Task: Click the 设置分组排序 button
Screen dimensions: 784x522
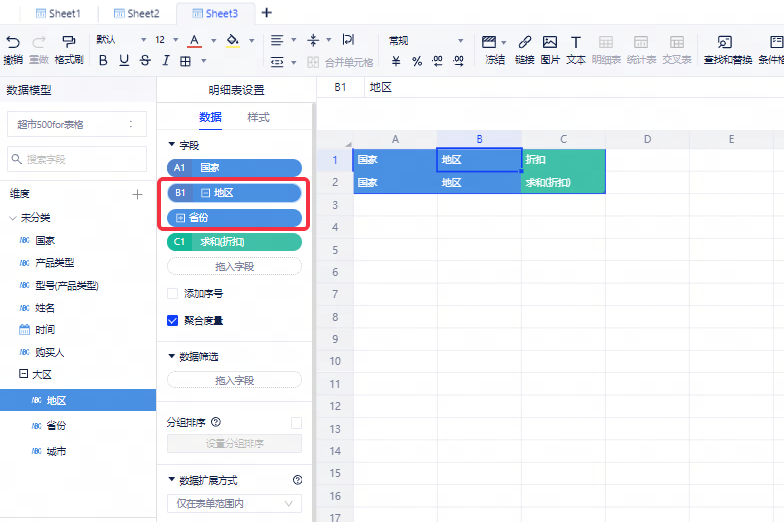Action: click(234, 444)
